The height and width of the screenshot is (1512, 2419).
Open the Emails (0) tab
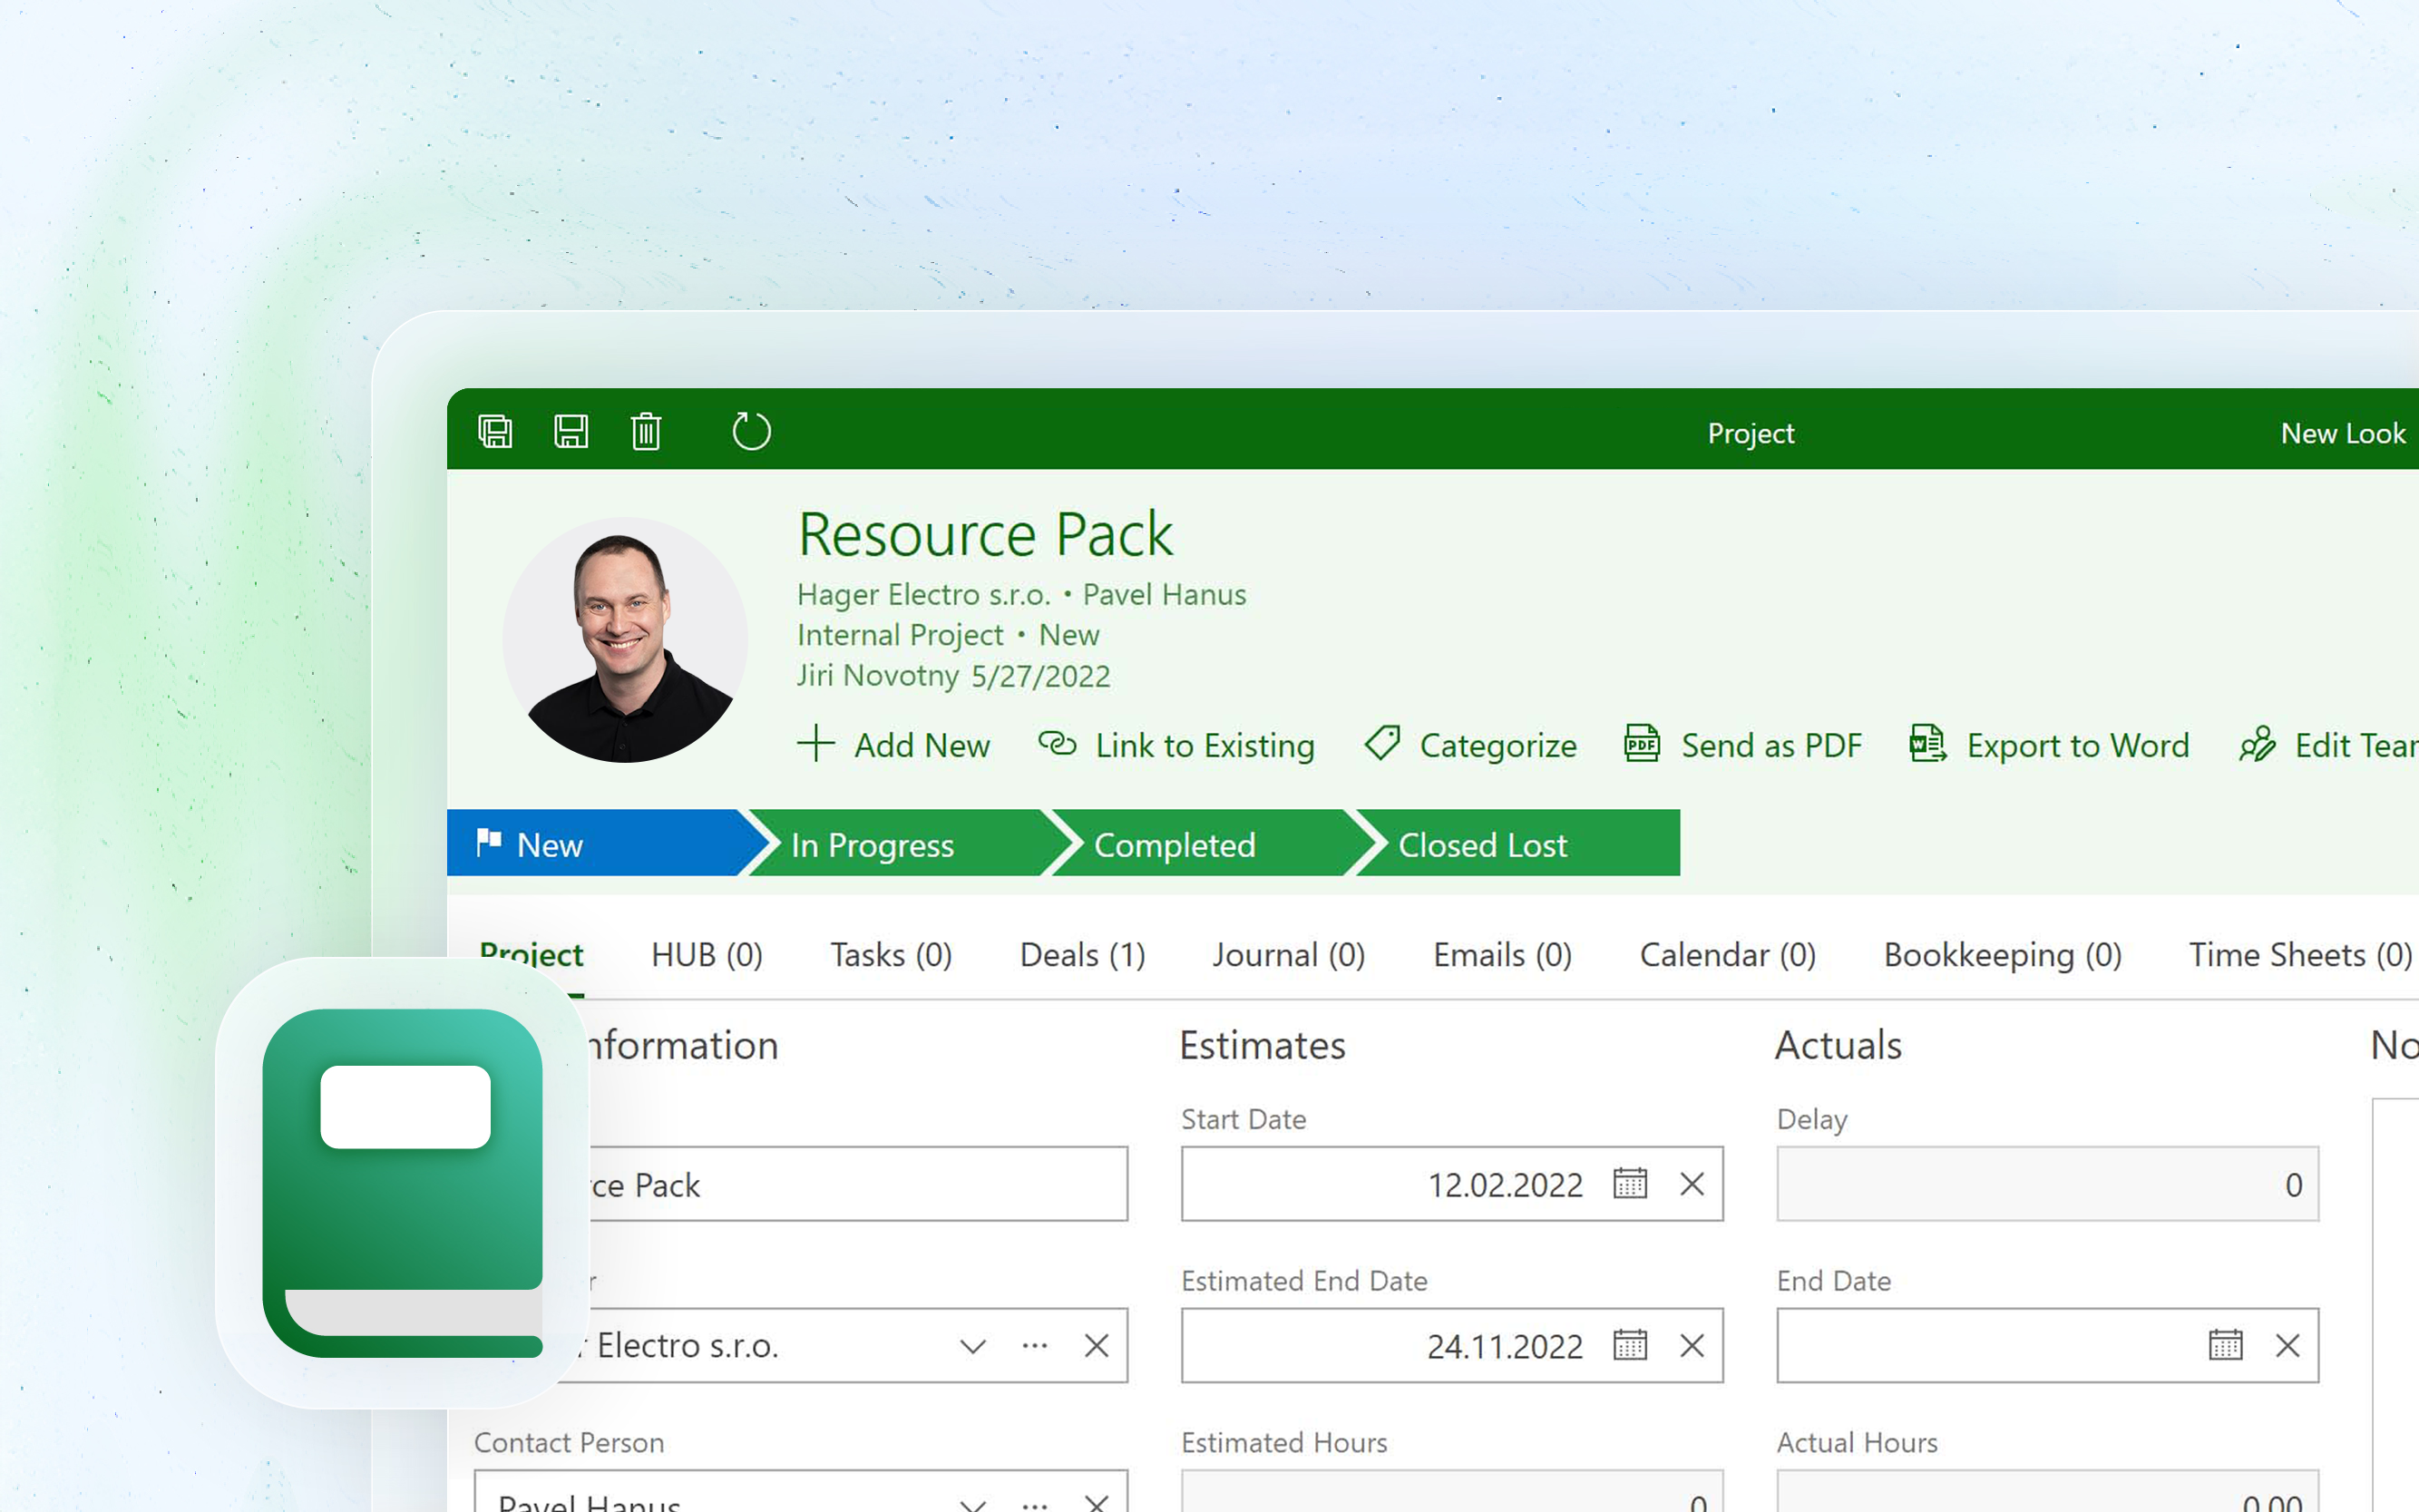pos(1502,955)
